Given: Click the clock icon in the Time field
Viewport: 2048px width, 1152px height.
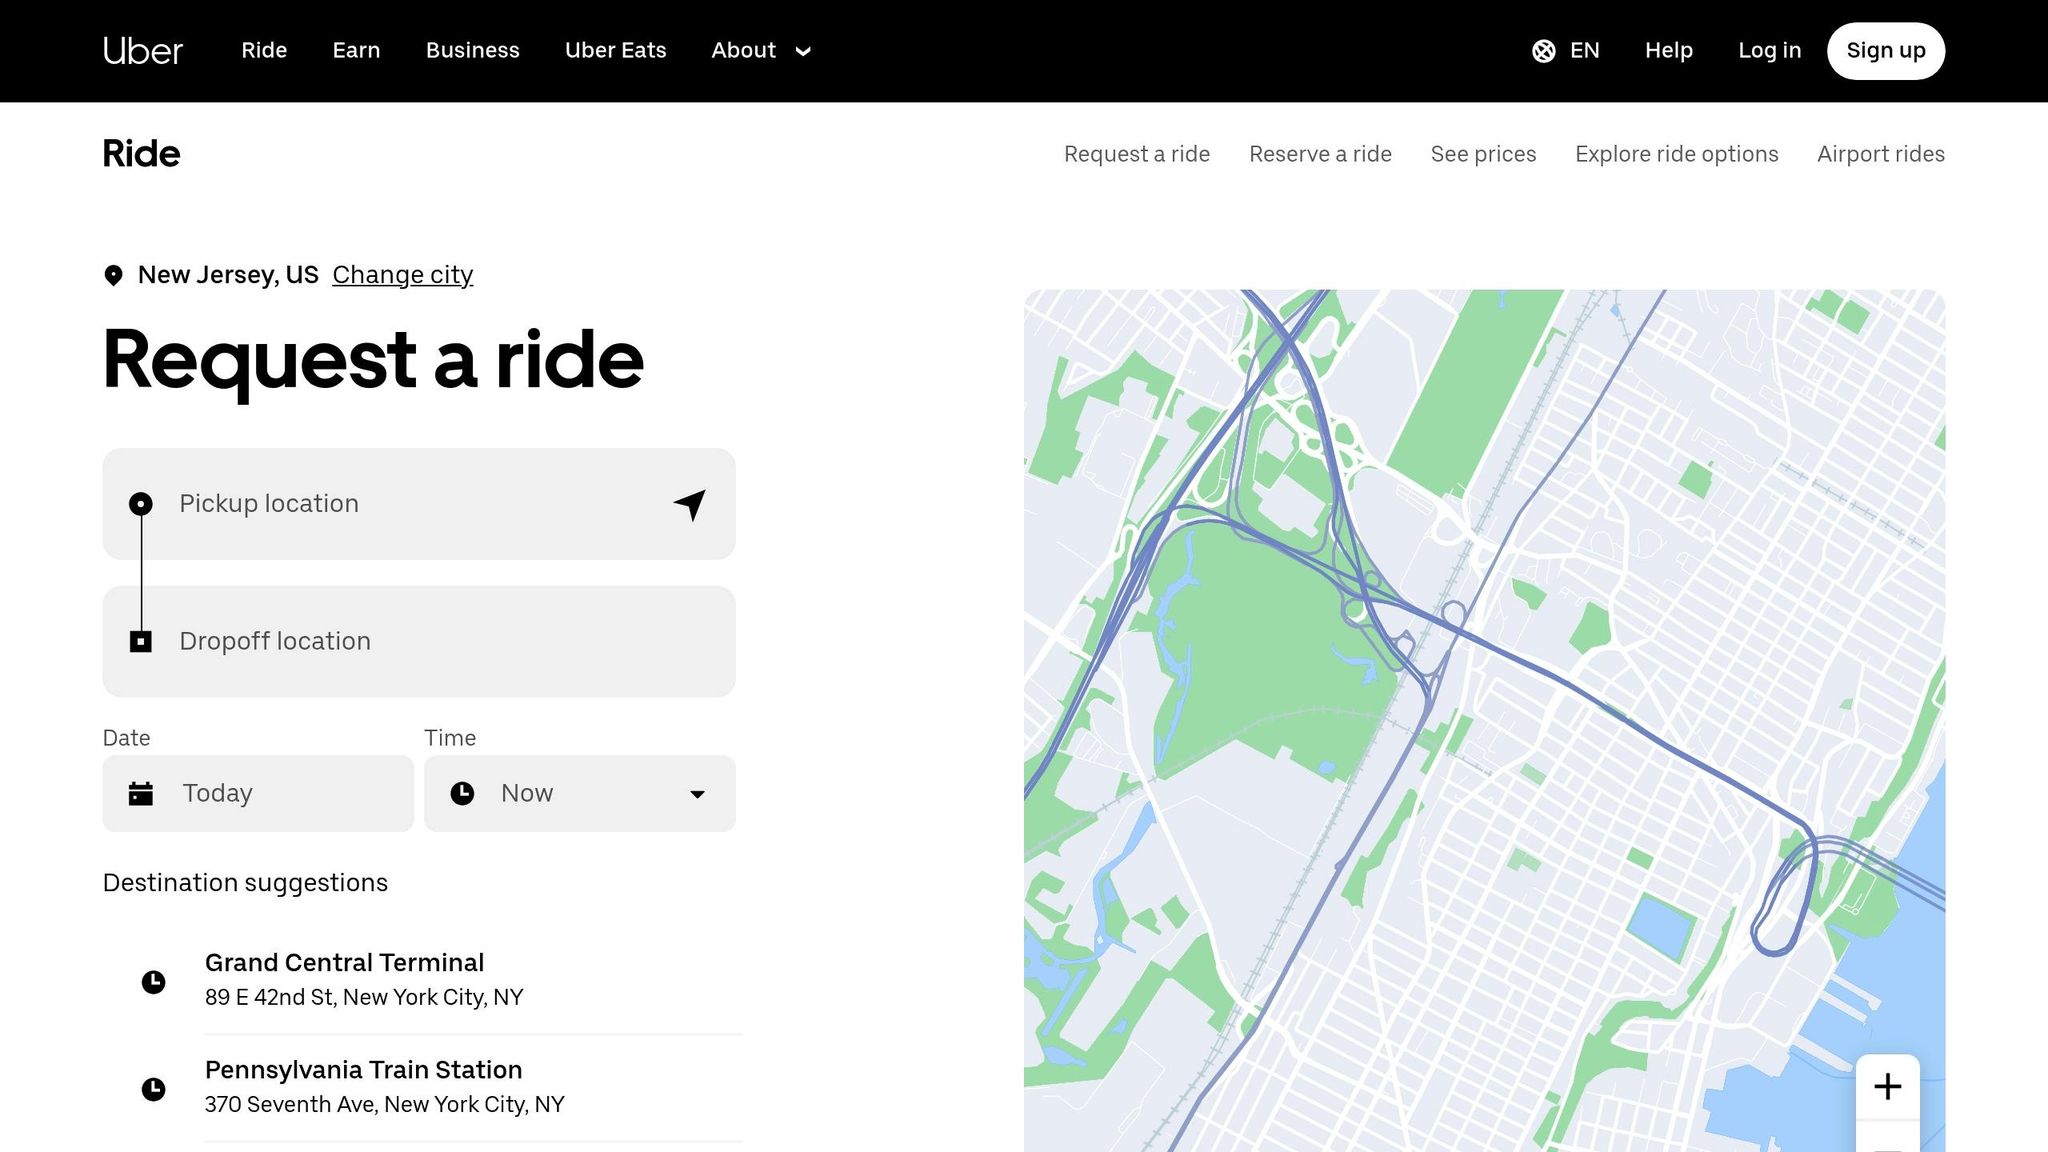Looking at the screenshot, I should point(462,793).
